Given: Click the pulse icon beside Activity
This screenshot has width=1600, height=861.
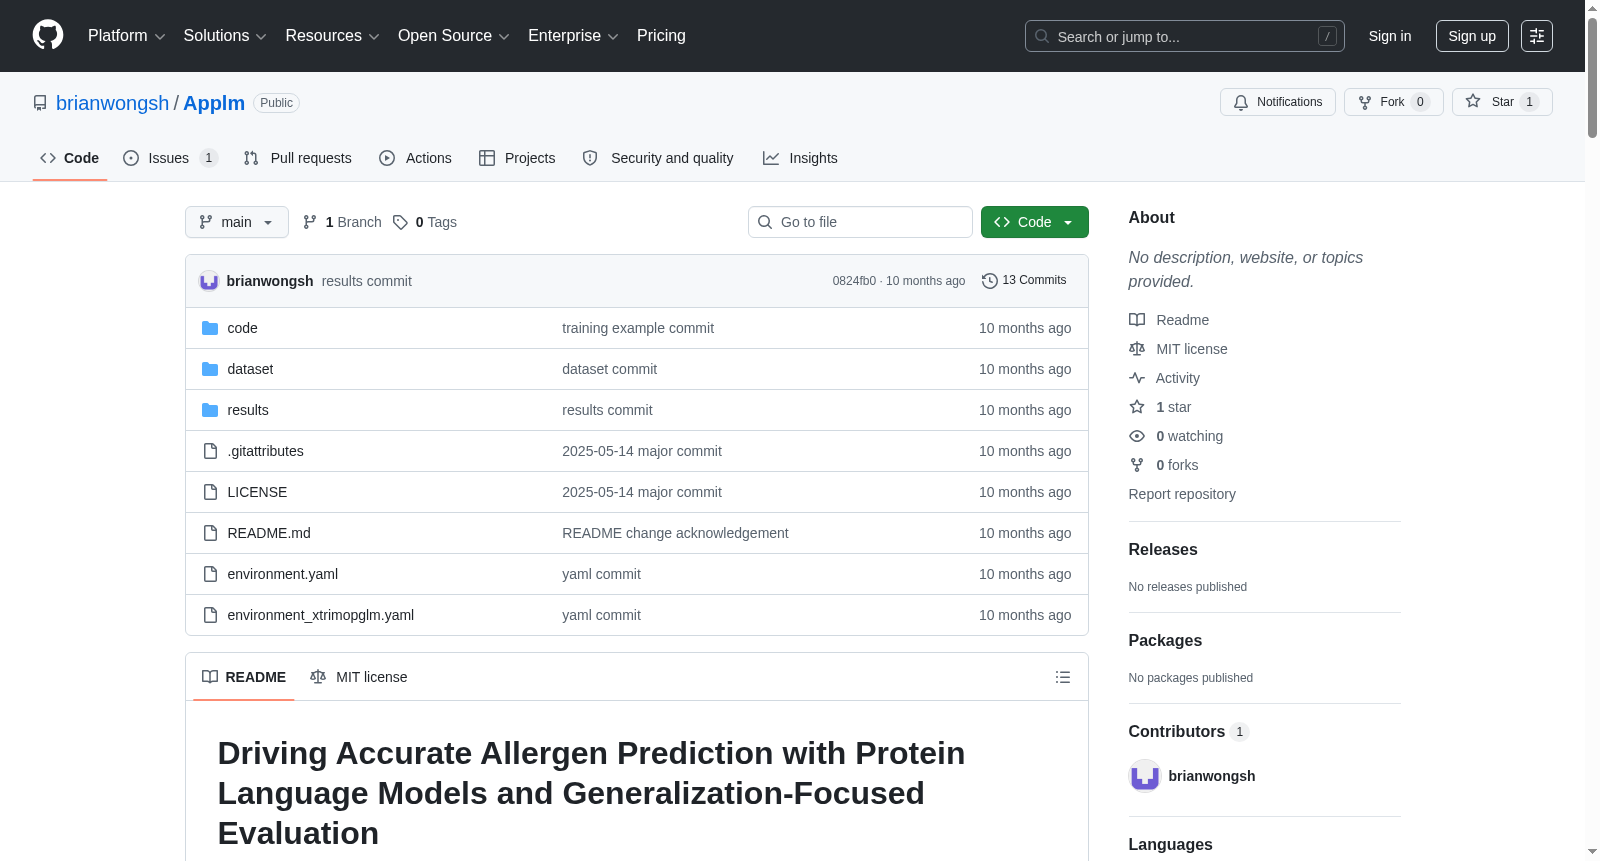Looking at the screenshot, I should (x=1137, y=378).
